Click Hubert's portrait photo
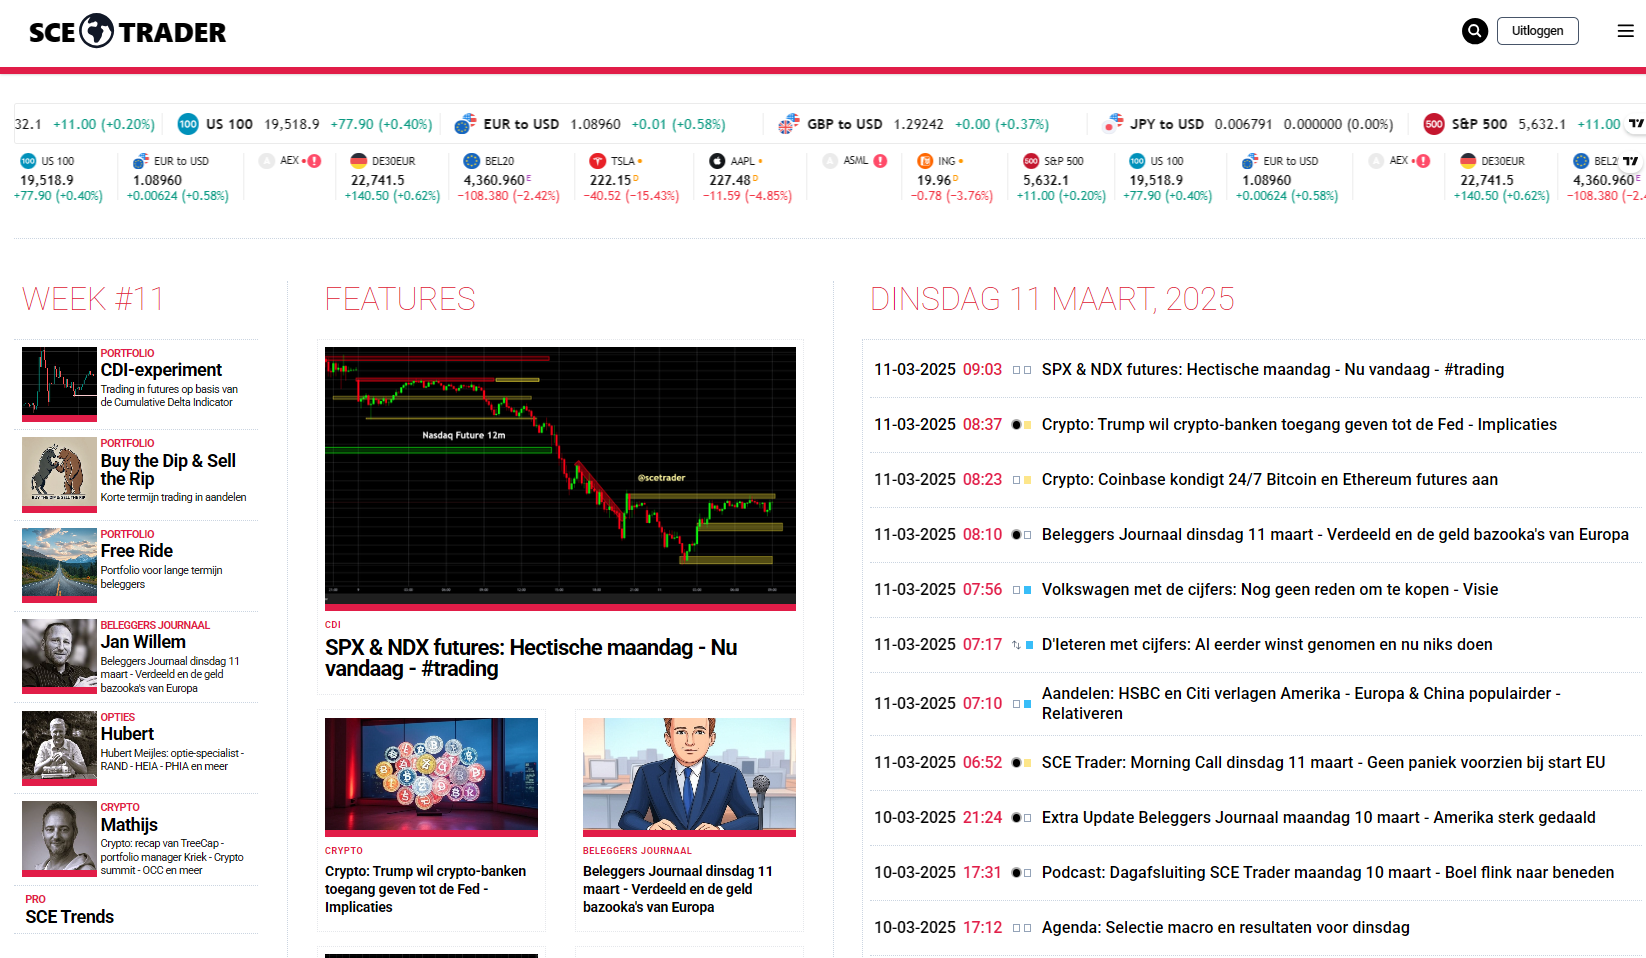 (59, 748)
